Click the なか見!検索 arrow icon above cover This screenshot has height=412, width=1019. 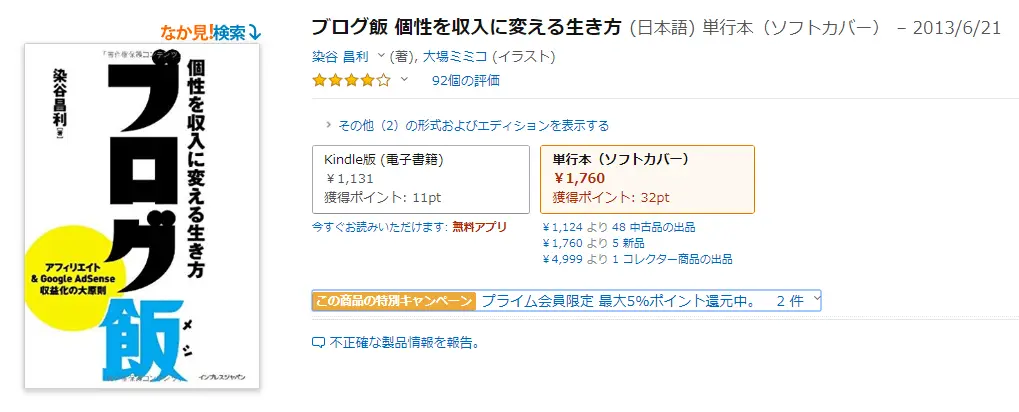[x=254, y=32]
